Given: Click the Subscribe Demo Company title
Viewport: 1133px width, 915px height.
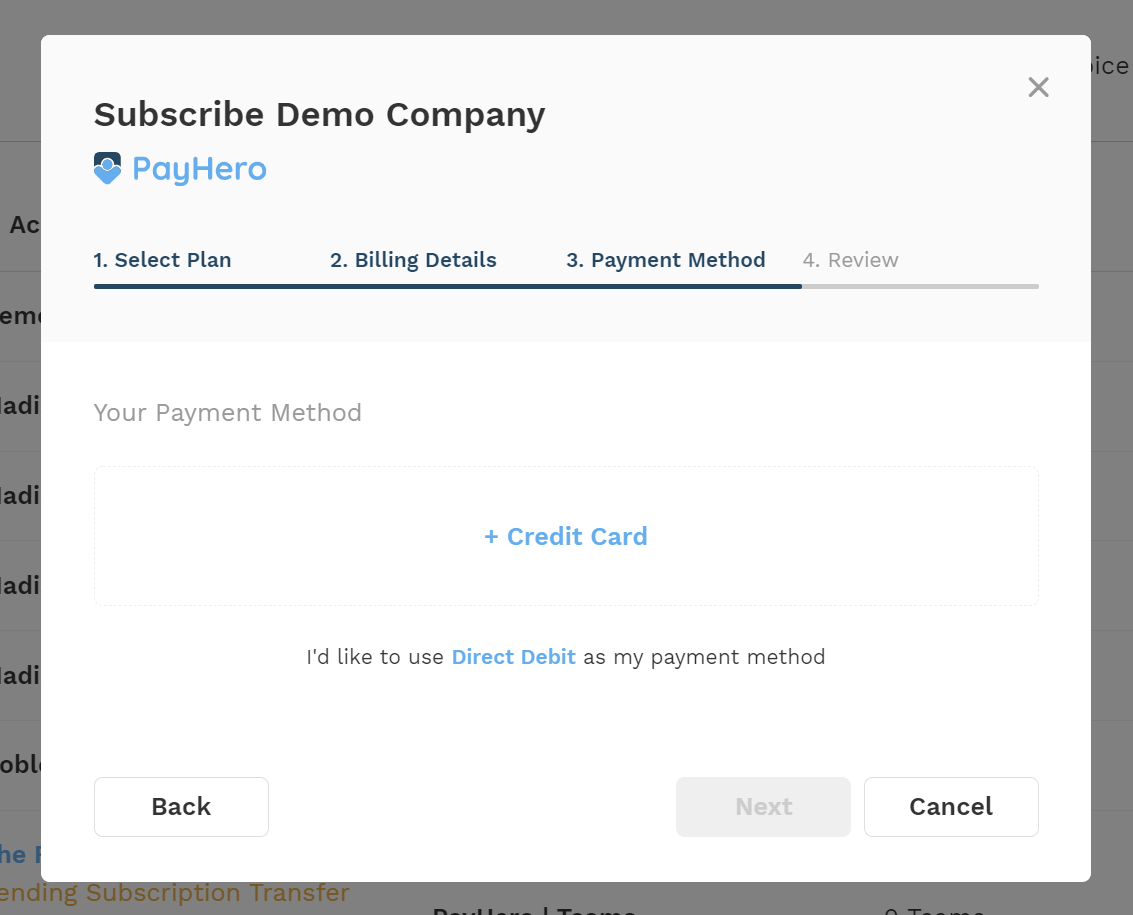Looking at the screenshot, I should (319, 114).
